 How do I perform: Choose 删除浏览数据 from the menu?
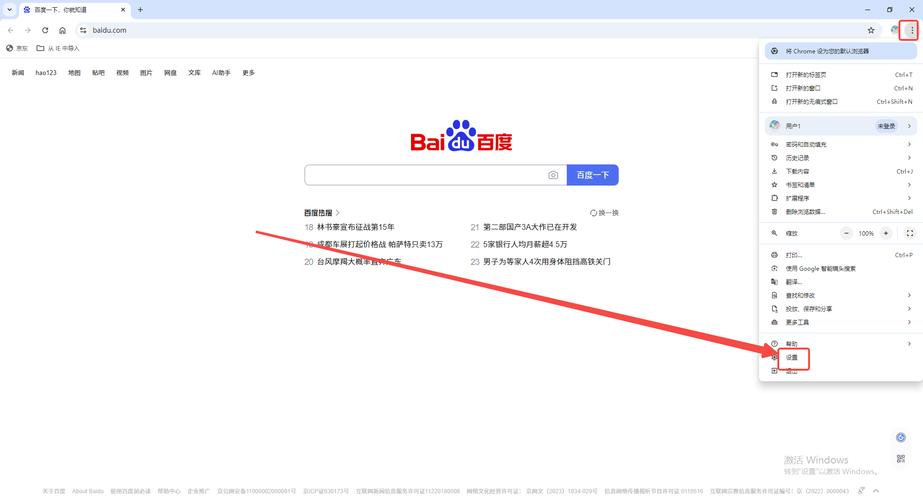coord(841,212)
